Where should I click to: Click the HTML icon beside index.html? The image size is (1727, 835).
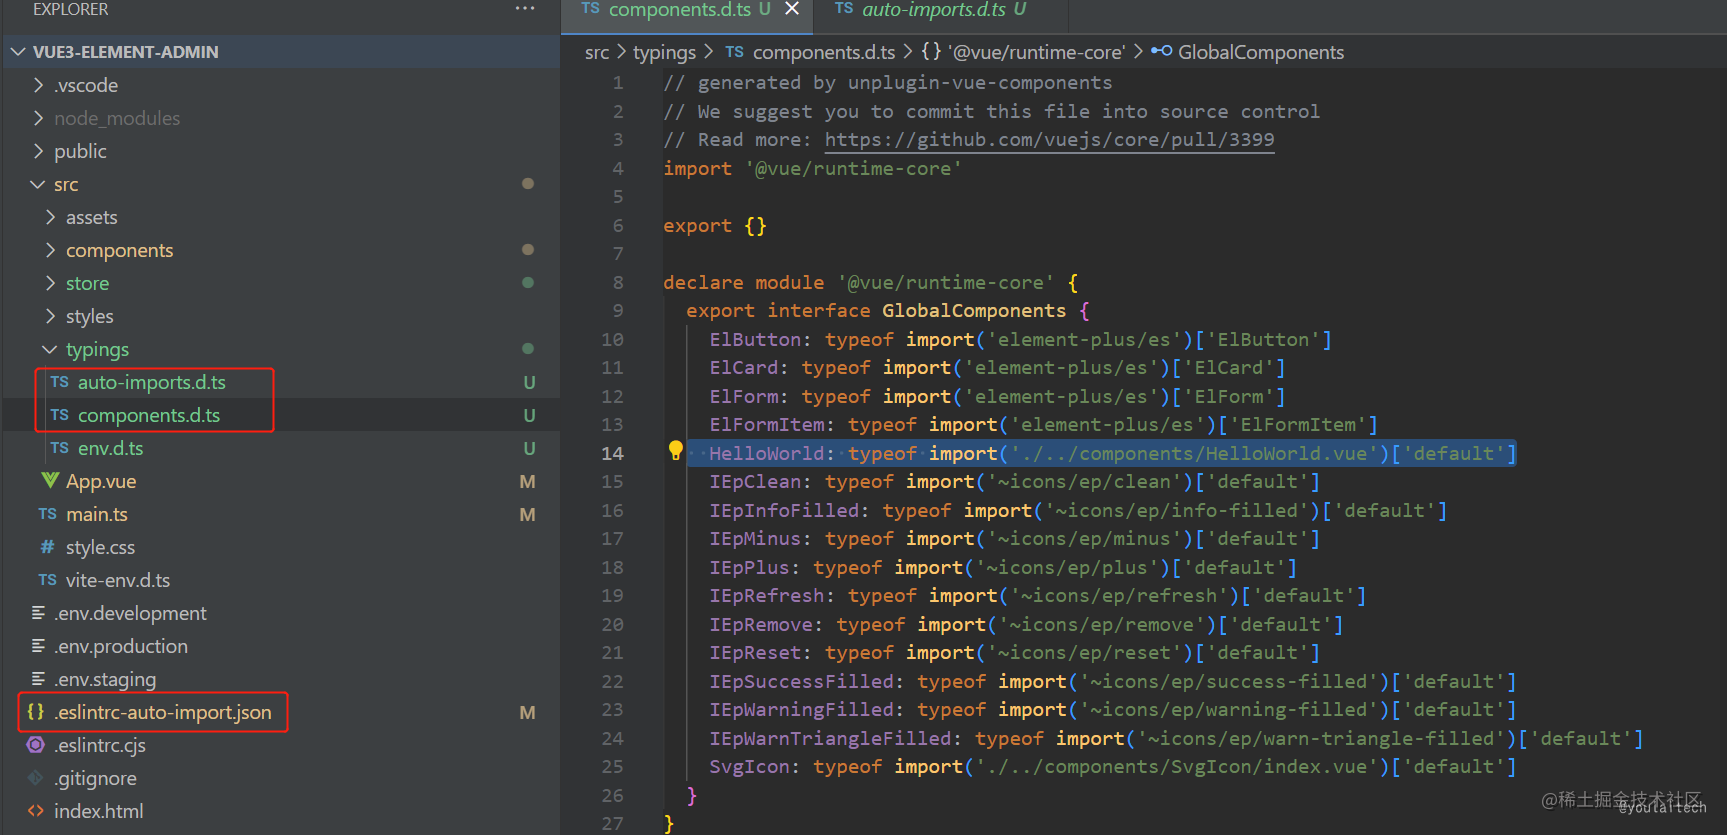coord(36,811)
